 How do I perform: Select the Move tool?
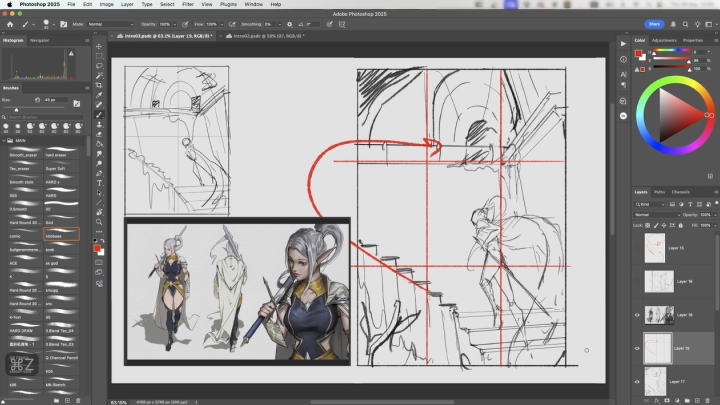(x=98, y=46)
